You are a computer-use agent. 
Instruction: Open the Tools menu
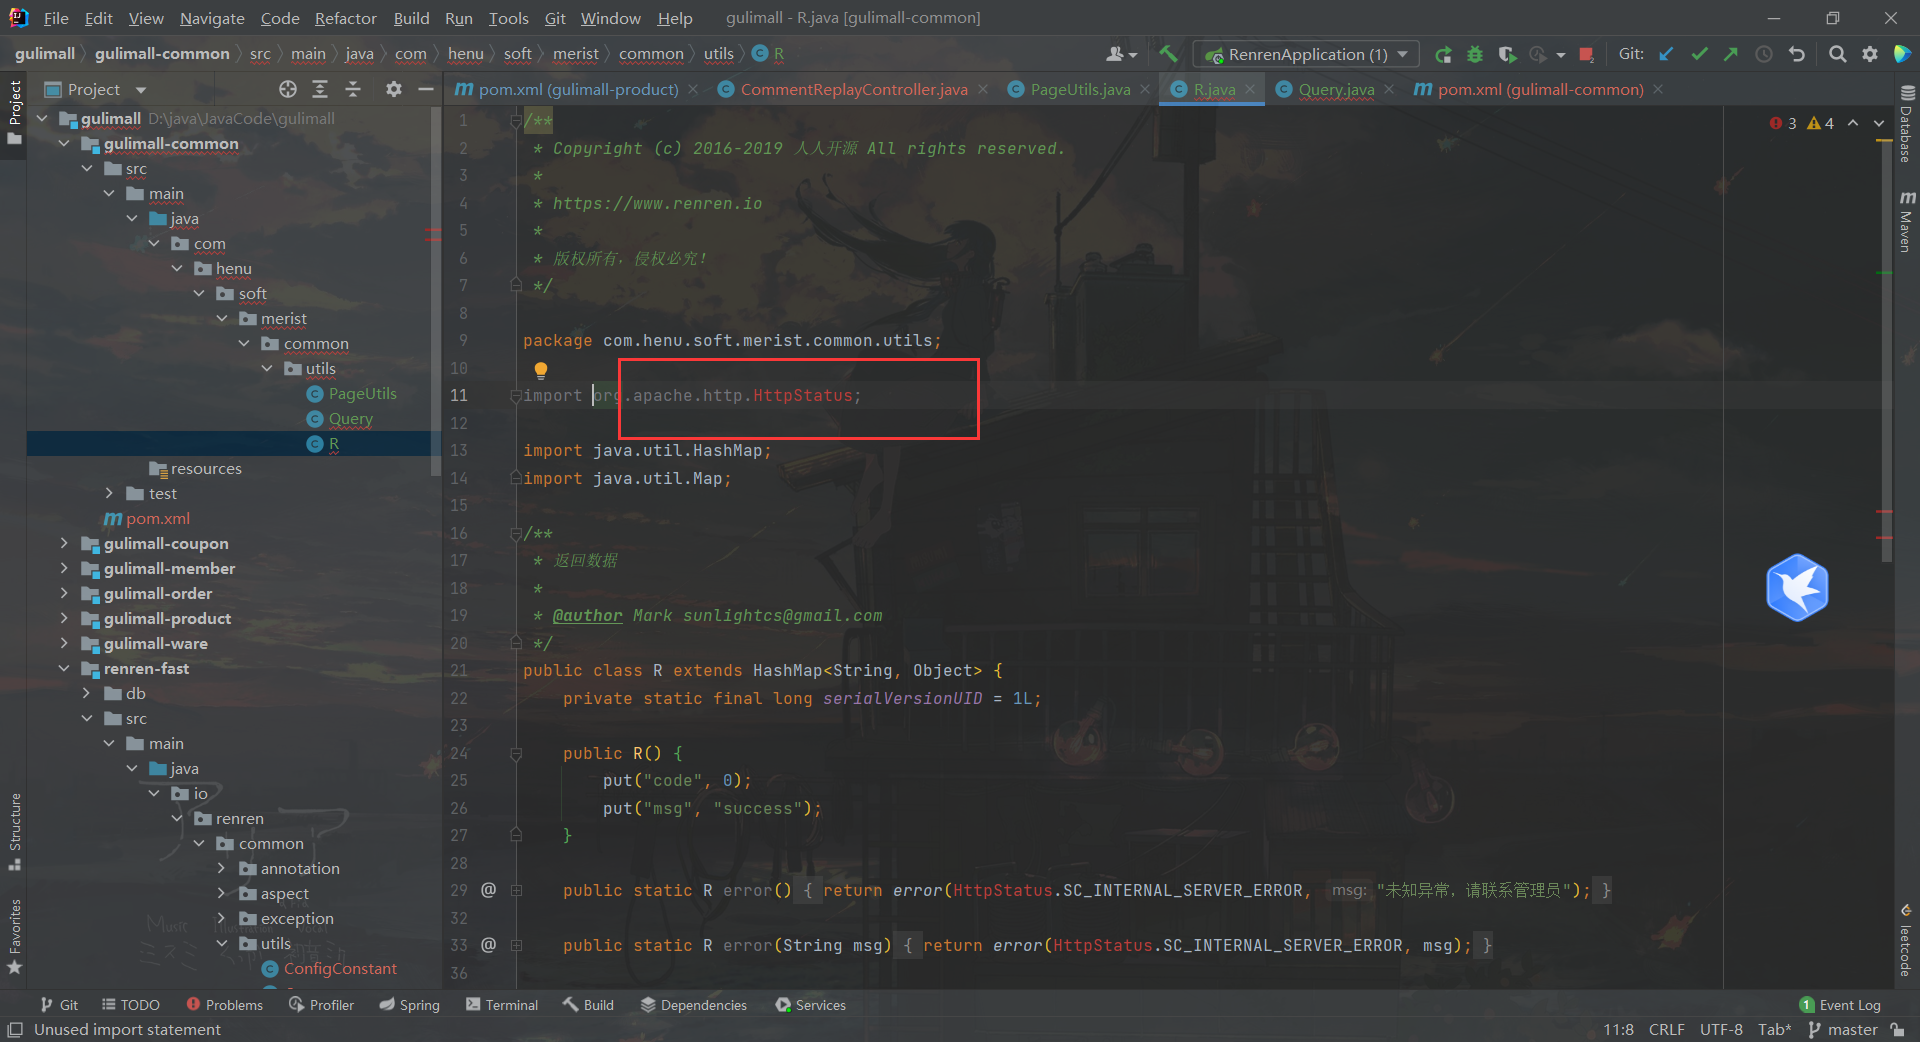[508, 18]
